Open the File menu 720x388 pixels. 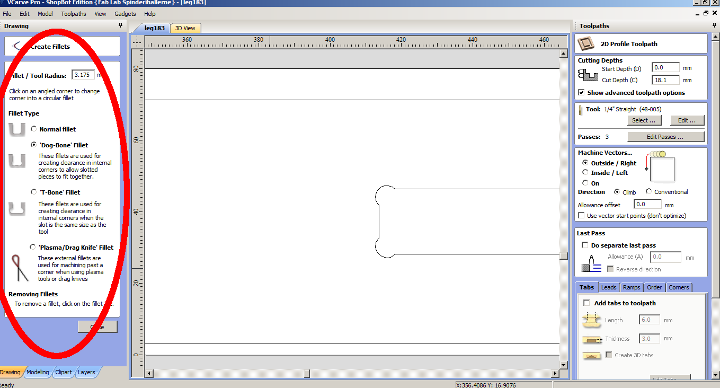coord(7,14)
